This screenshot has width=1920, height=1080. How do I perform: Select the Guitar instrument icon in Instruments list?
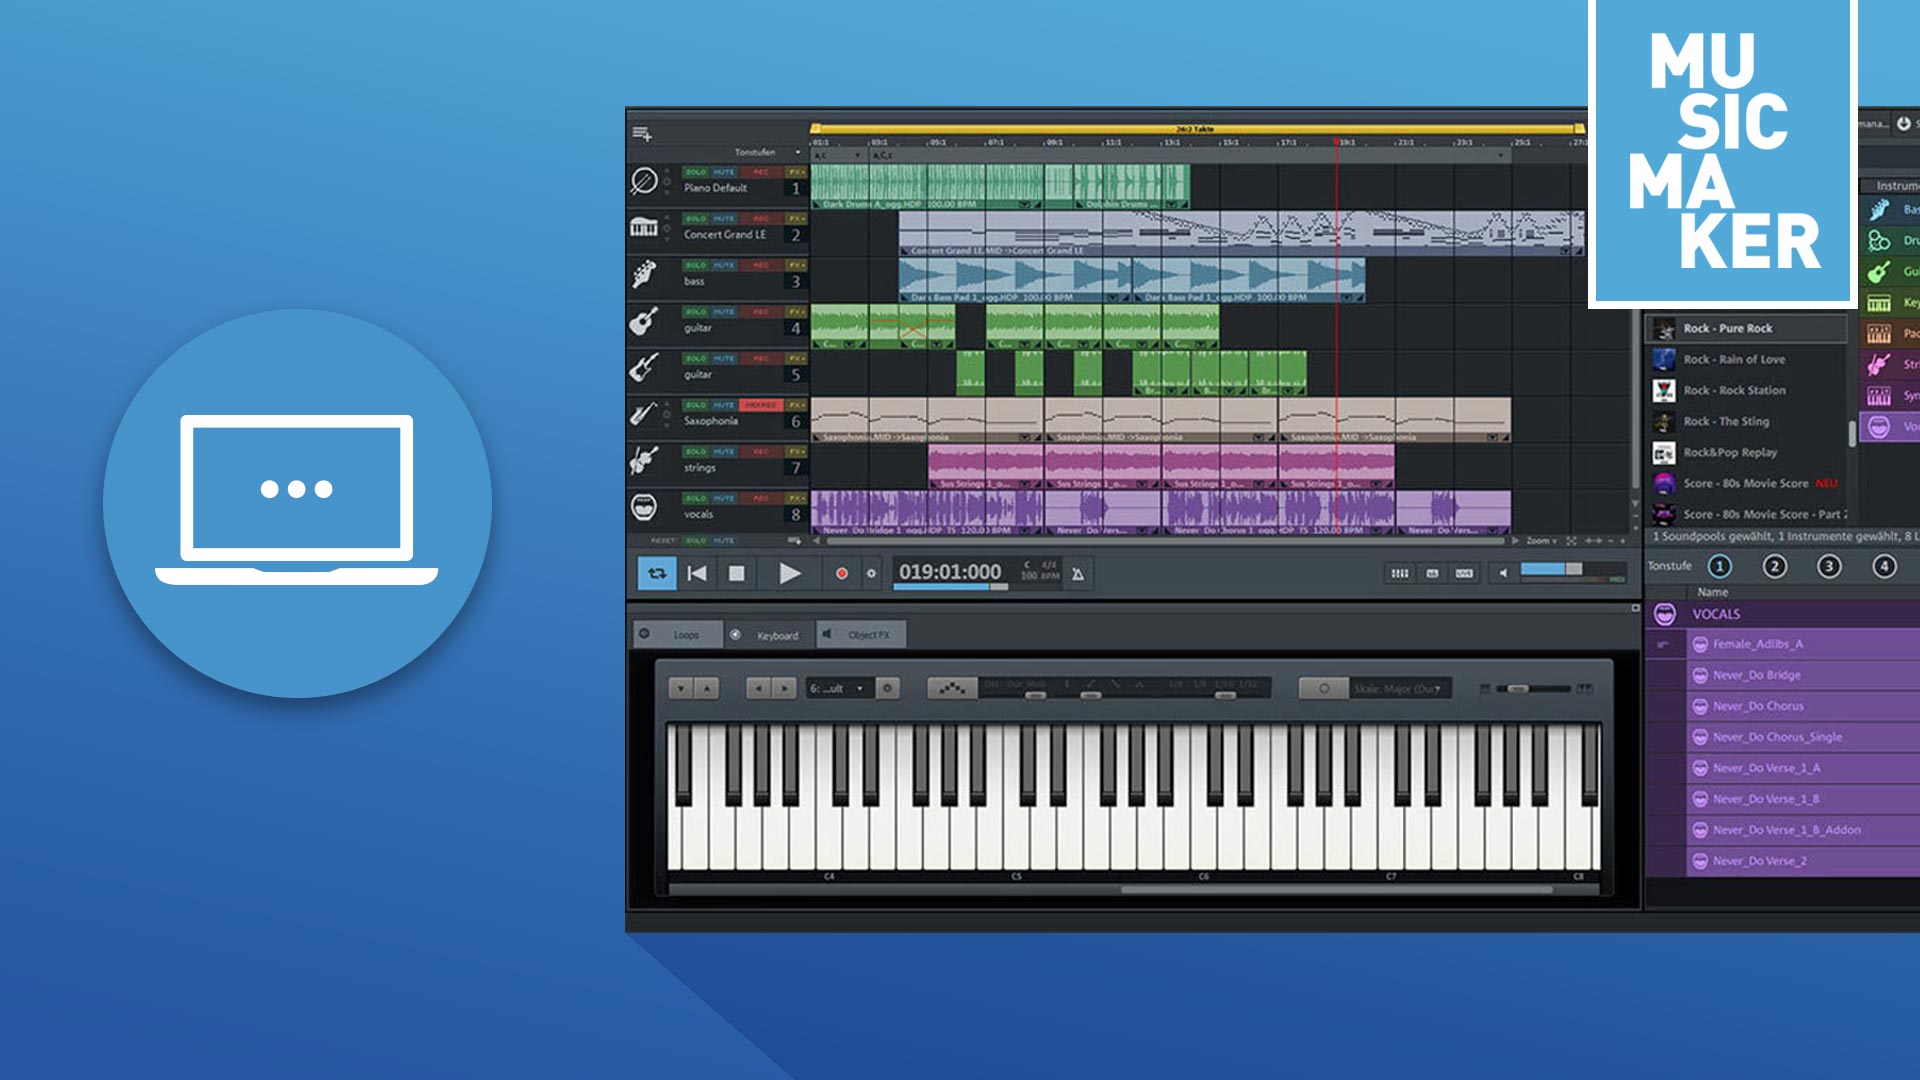coord(1880,271)
